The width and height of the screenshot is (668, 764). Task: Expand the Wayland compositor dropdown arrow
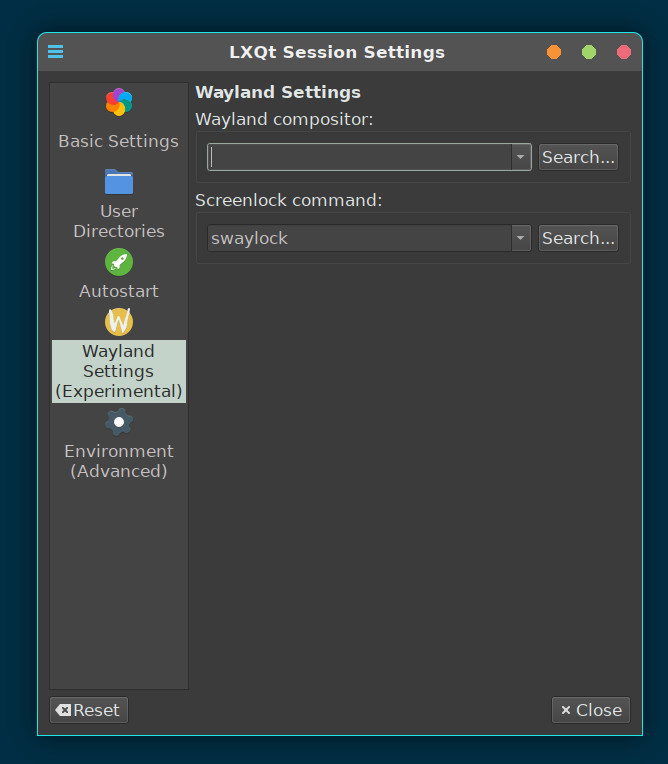(x=521, y=157)
